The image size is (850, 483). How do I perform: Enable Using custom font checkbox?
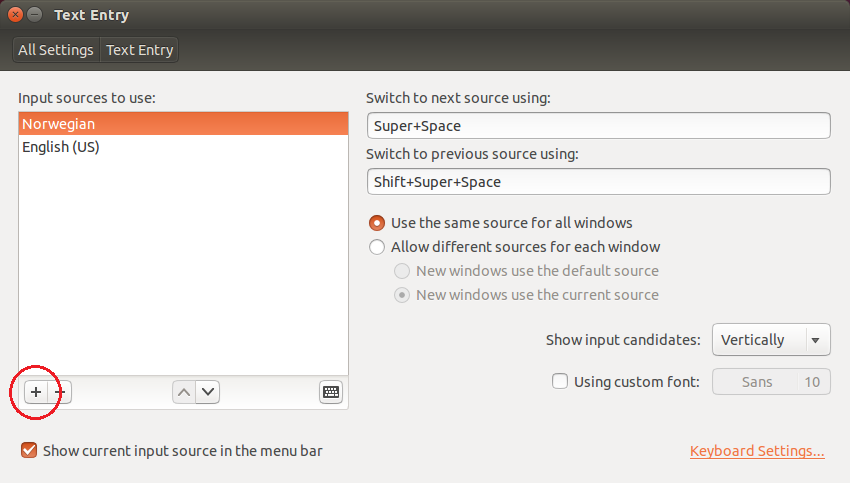tap(560, 381)
